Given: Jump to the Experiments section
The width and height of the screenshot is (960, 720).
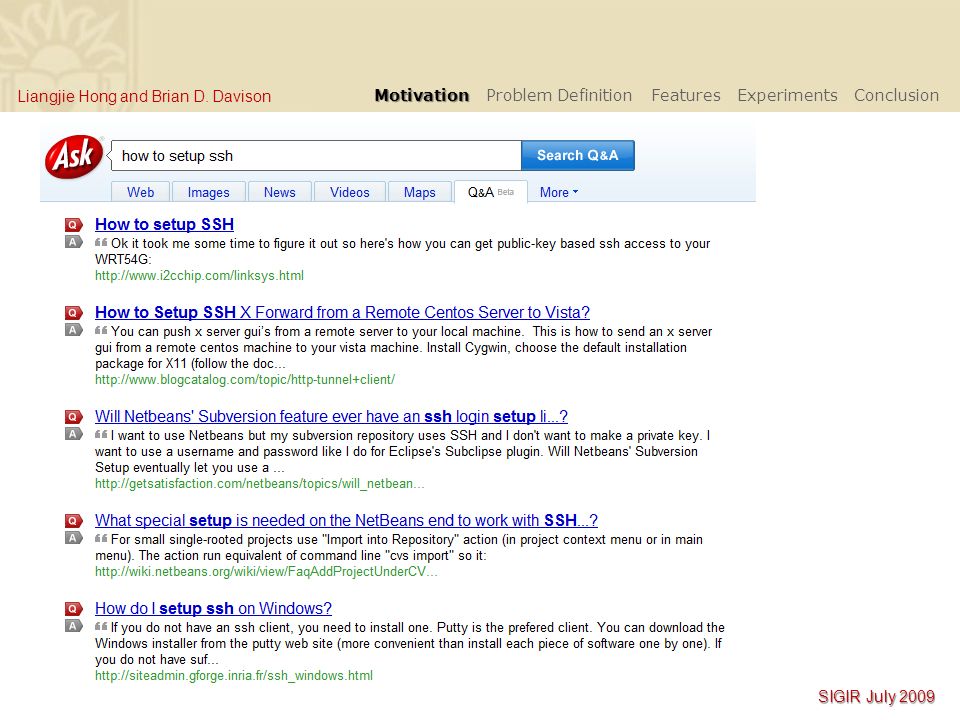Looking at the screenshot, I should coord(787,96).
